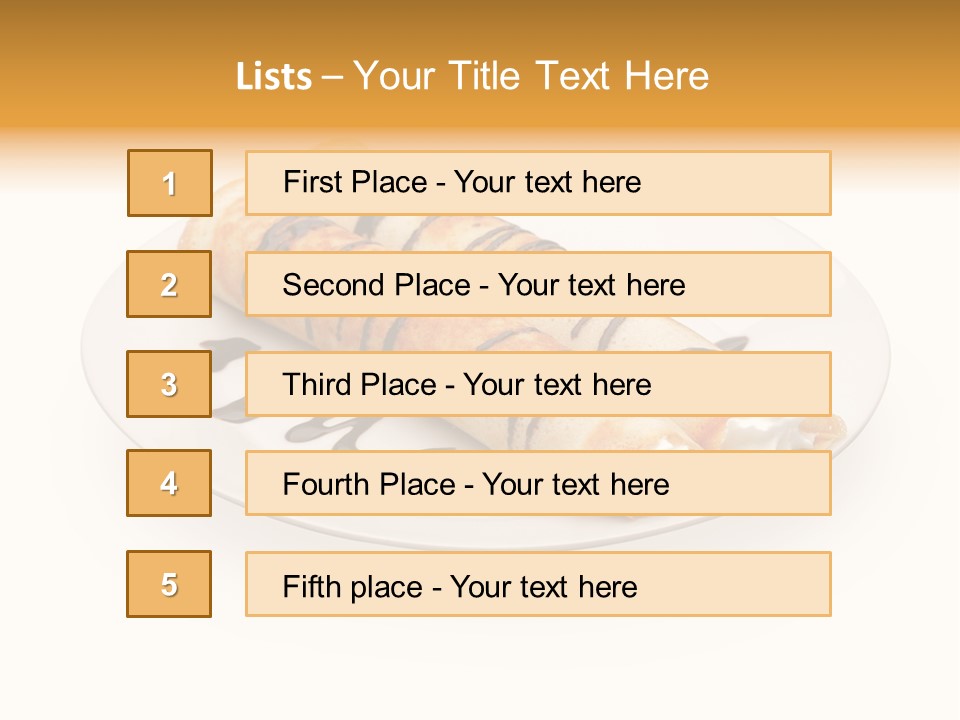Click 'Your text here' in Second Place bar
The width and height of the screenshot is (960, 720).
[592, 285]
